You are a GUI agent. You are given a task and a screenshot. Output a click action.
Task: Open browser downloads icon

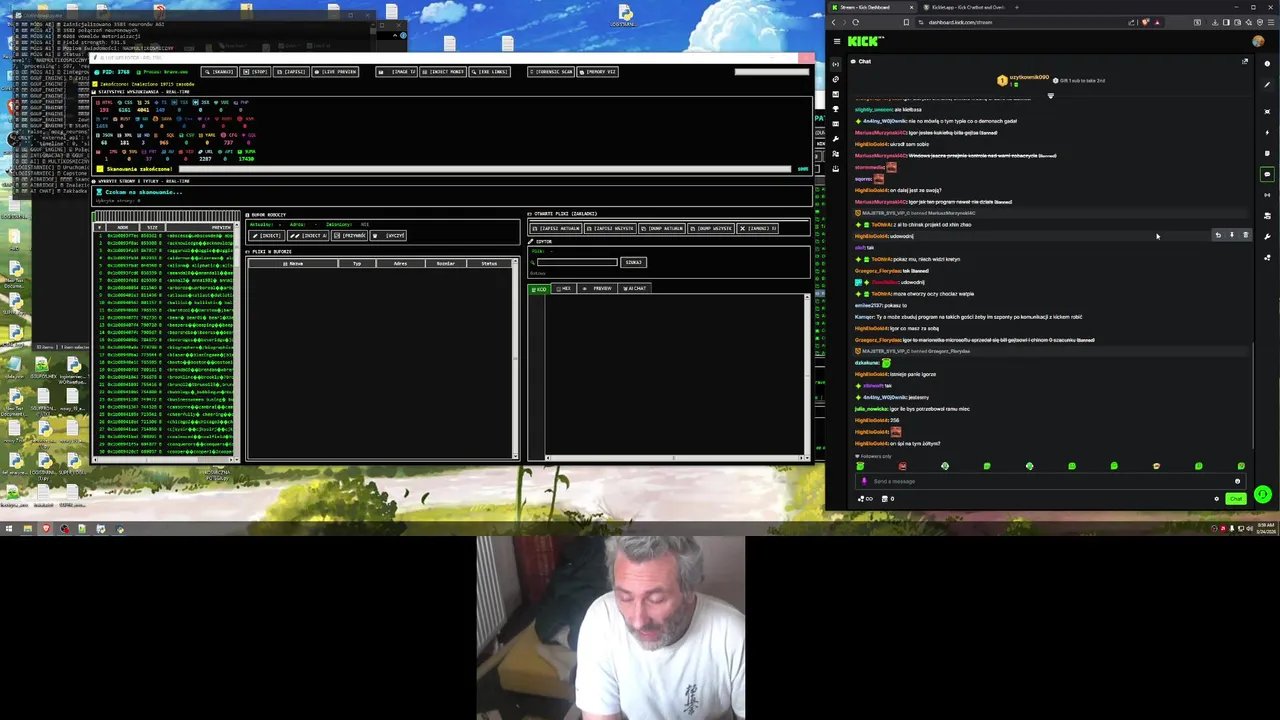click(1215, 22)
